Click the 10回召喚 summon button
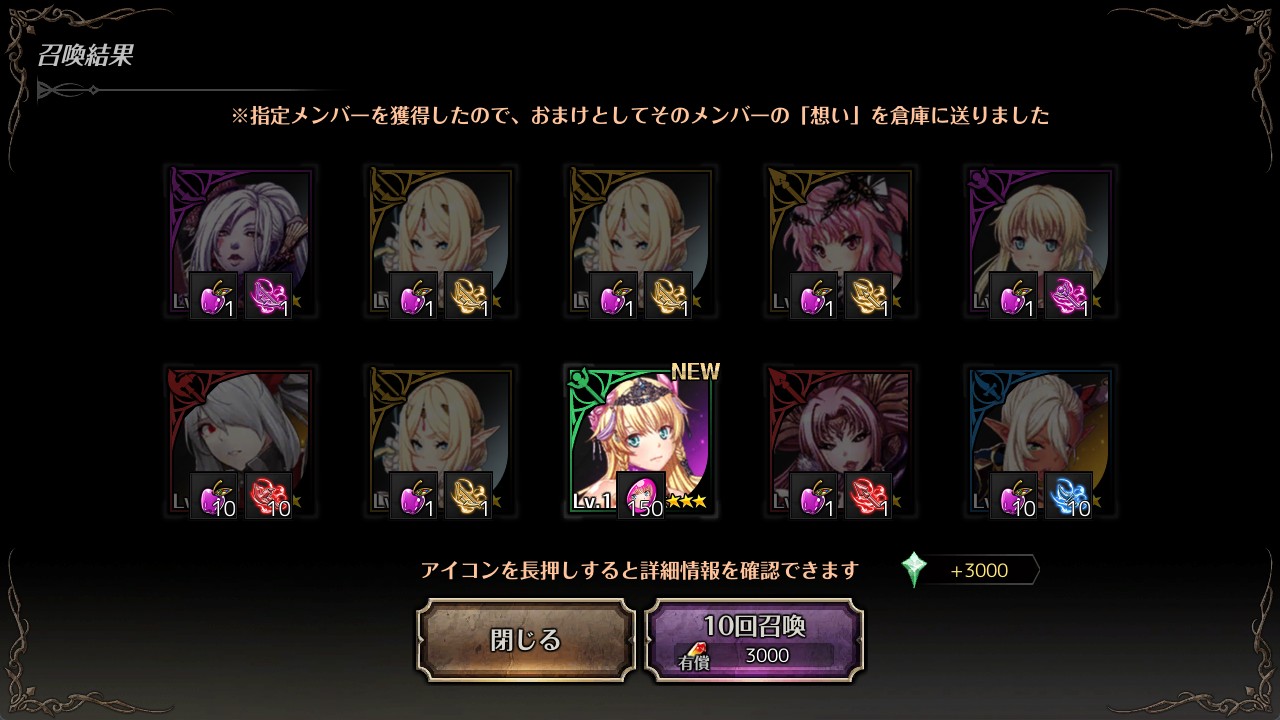1280x720 pixels. coord(754,640)
